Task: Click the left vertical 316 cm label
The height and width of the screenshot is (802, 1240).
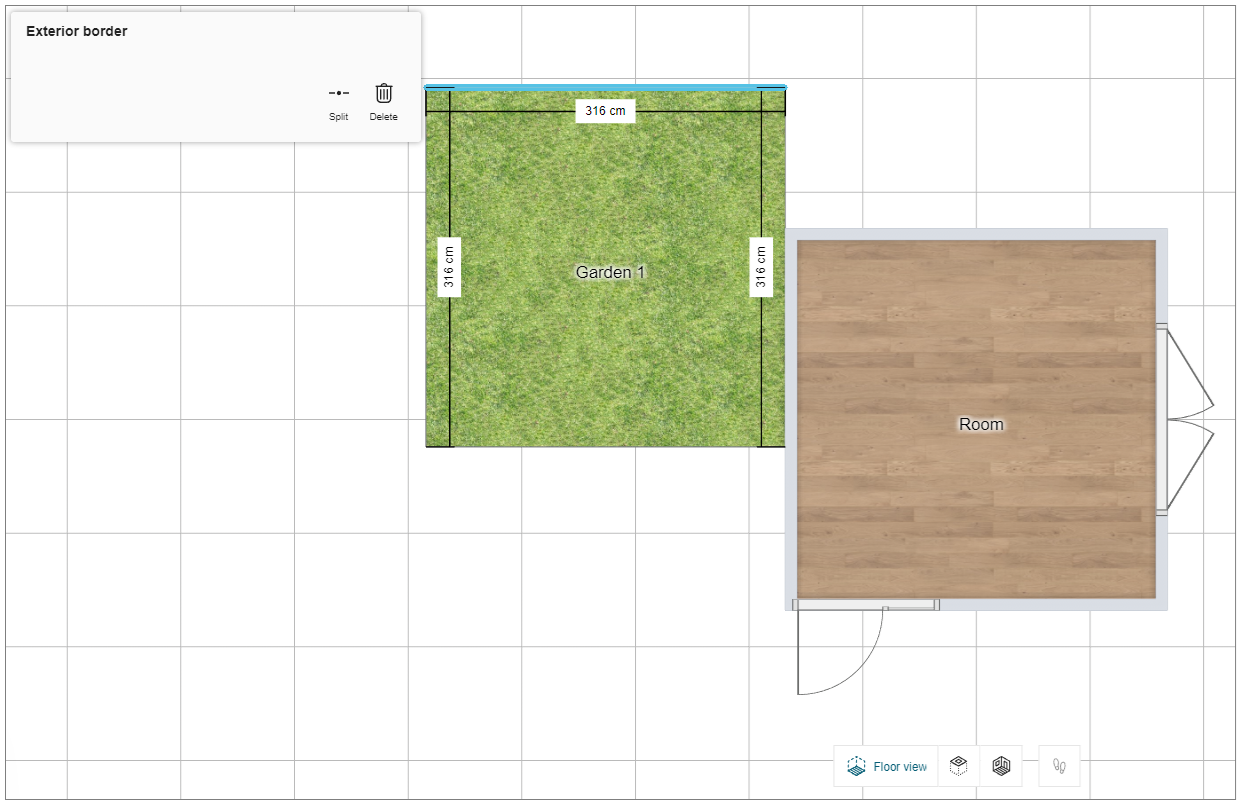Action: (x=449, y=267)
